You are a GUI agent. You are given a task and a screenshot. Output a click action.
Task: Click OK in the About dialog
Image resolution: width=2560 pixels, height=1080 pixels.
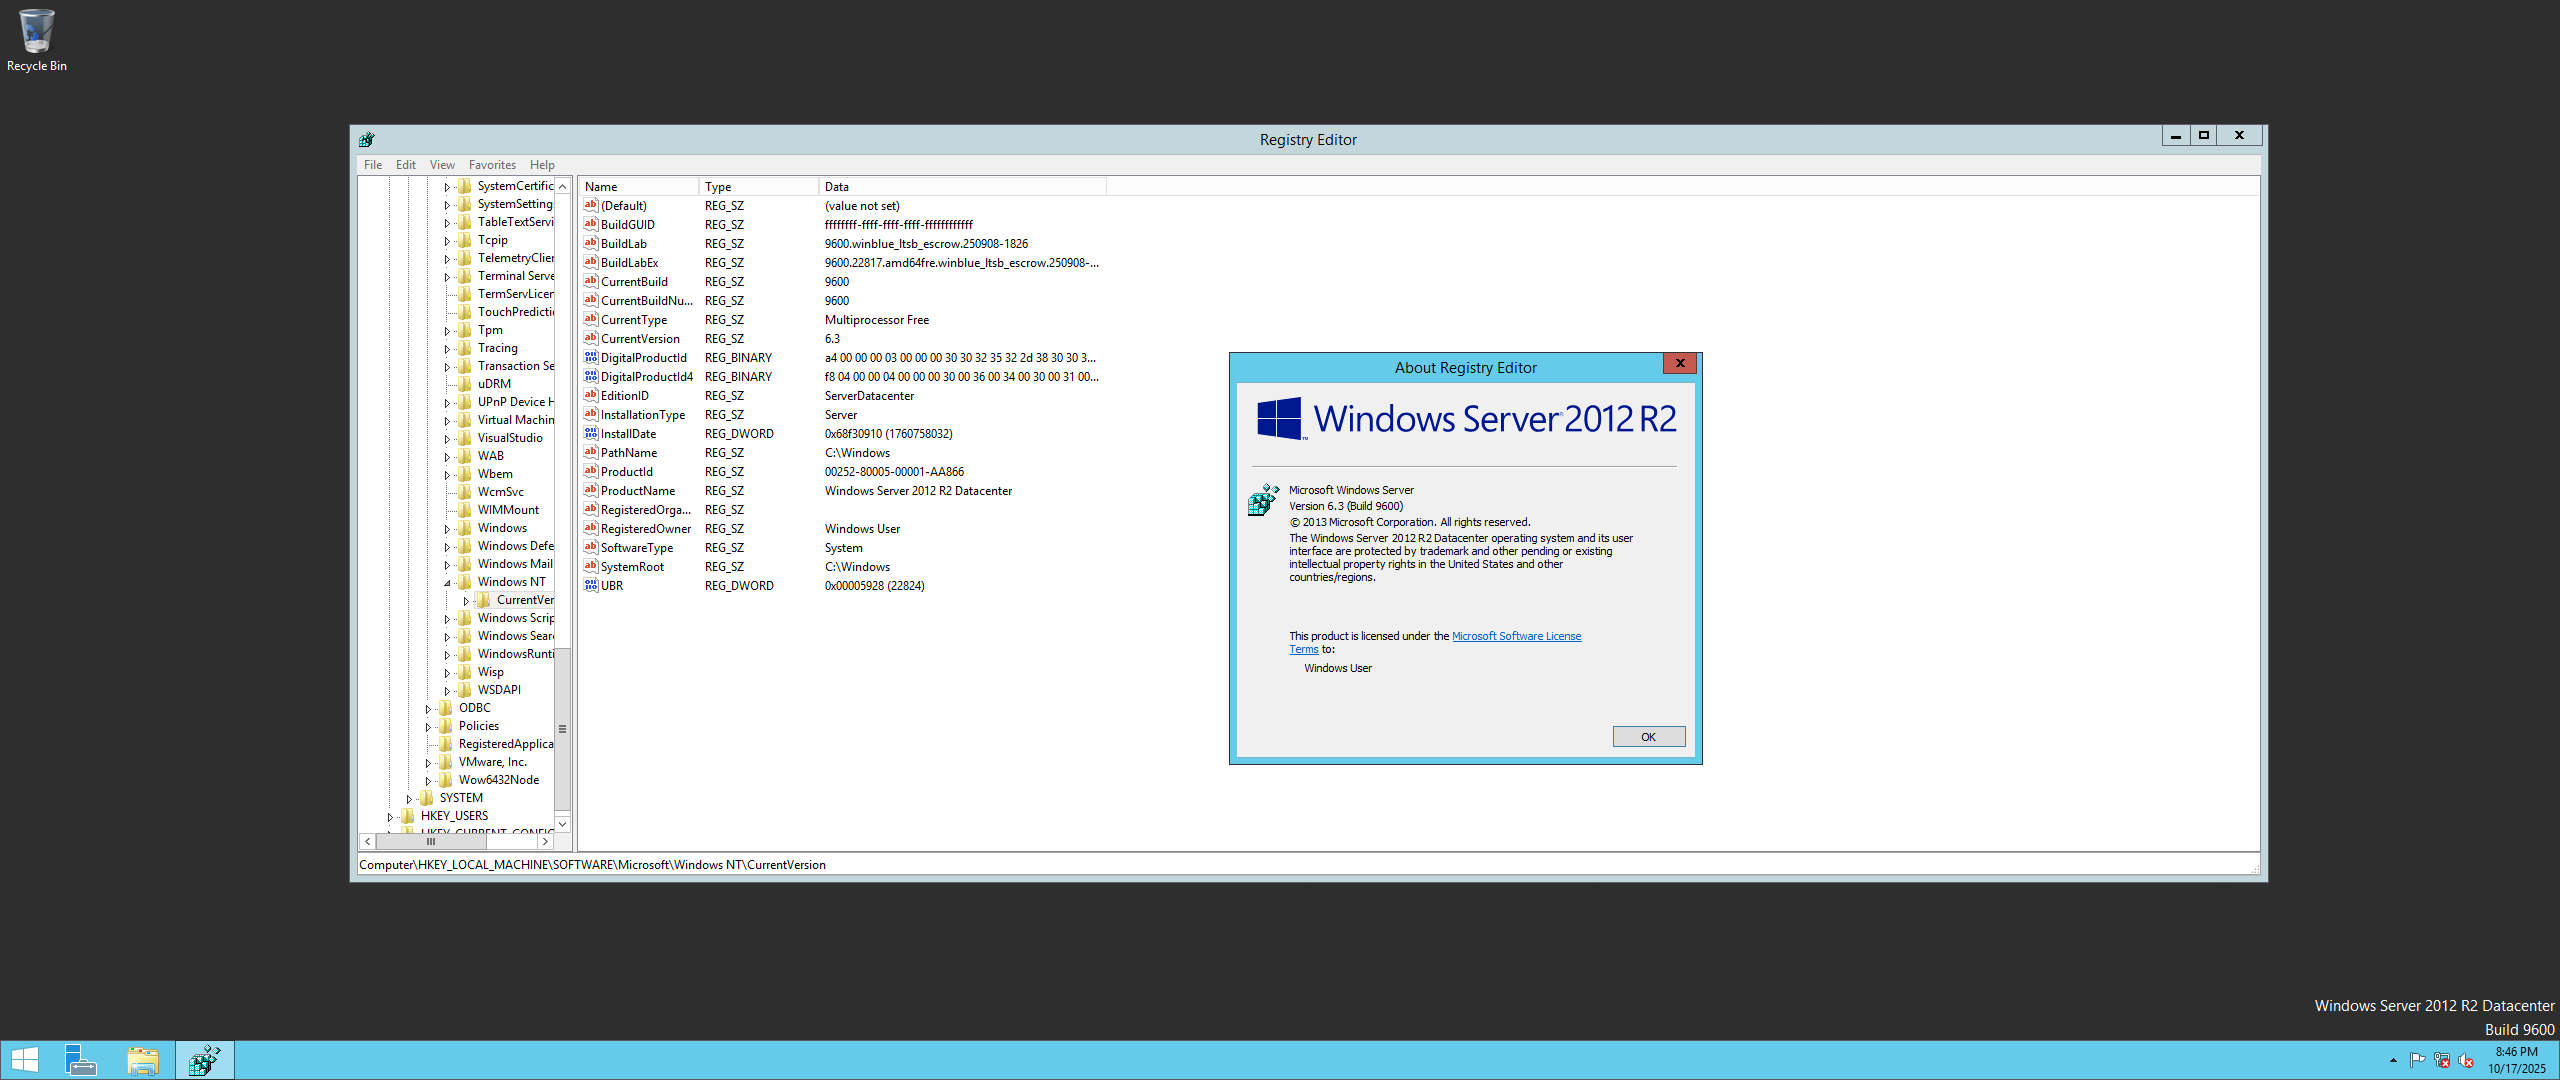1648,737
